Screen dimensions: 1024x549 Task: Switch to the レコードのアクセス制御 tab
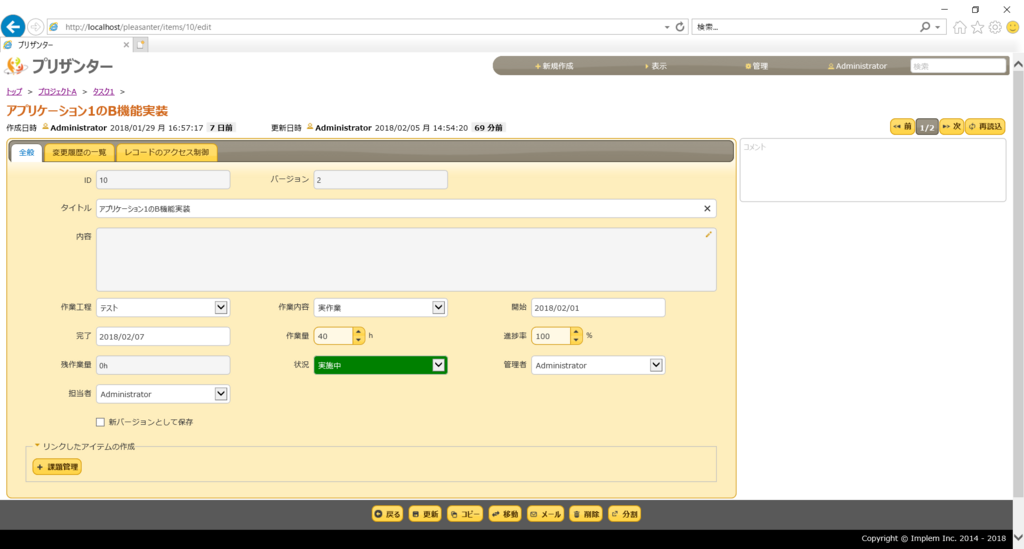click(167, 152)
